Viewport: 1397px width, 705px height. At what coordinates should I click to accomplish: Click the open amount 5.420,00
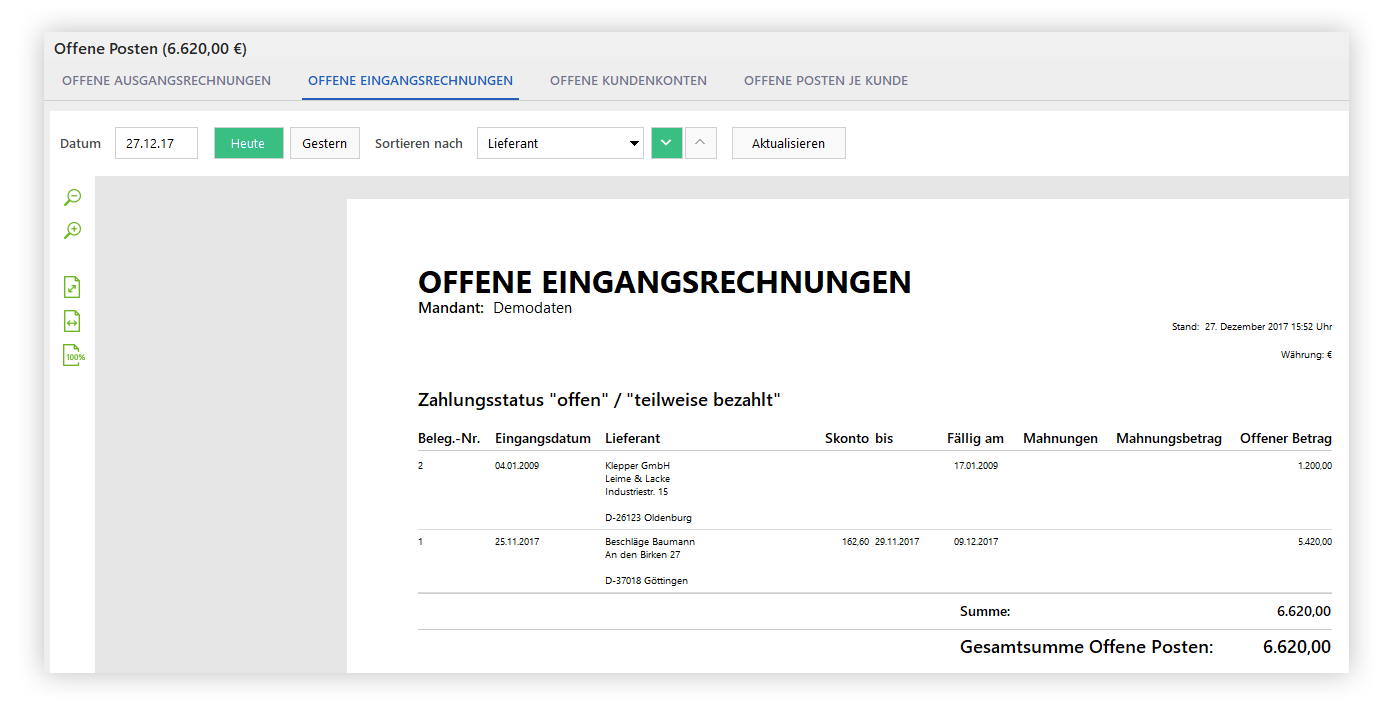pos(1314,542)
